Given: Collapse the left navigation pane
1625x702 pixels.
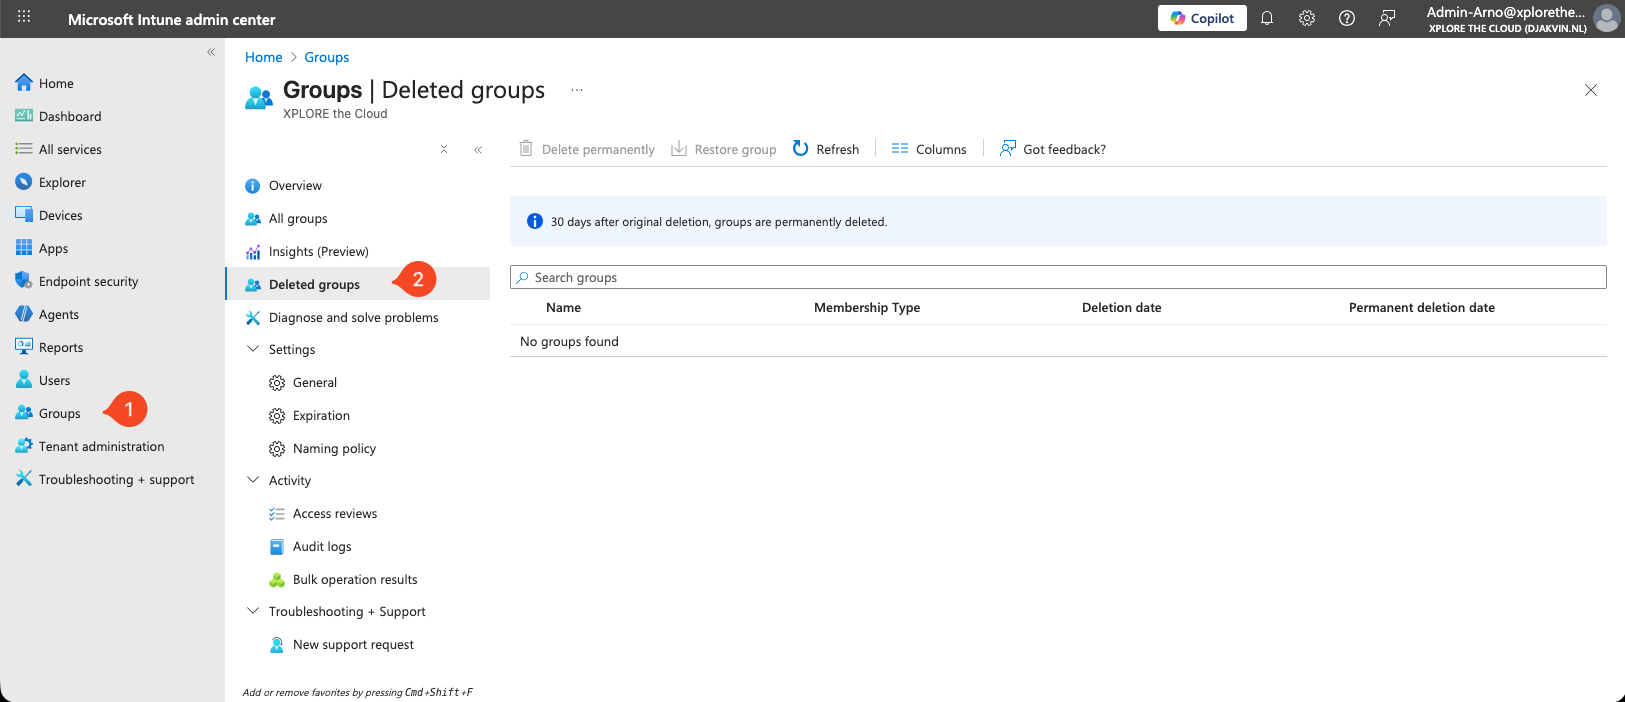Looking at the screenshot, I should coord(211,52).
